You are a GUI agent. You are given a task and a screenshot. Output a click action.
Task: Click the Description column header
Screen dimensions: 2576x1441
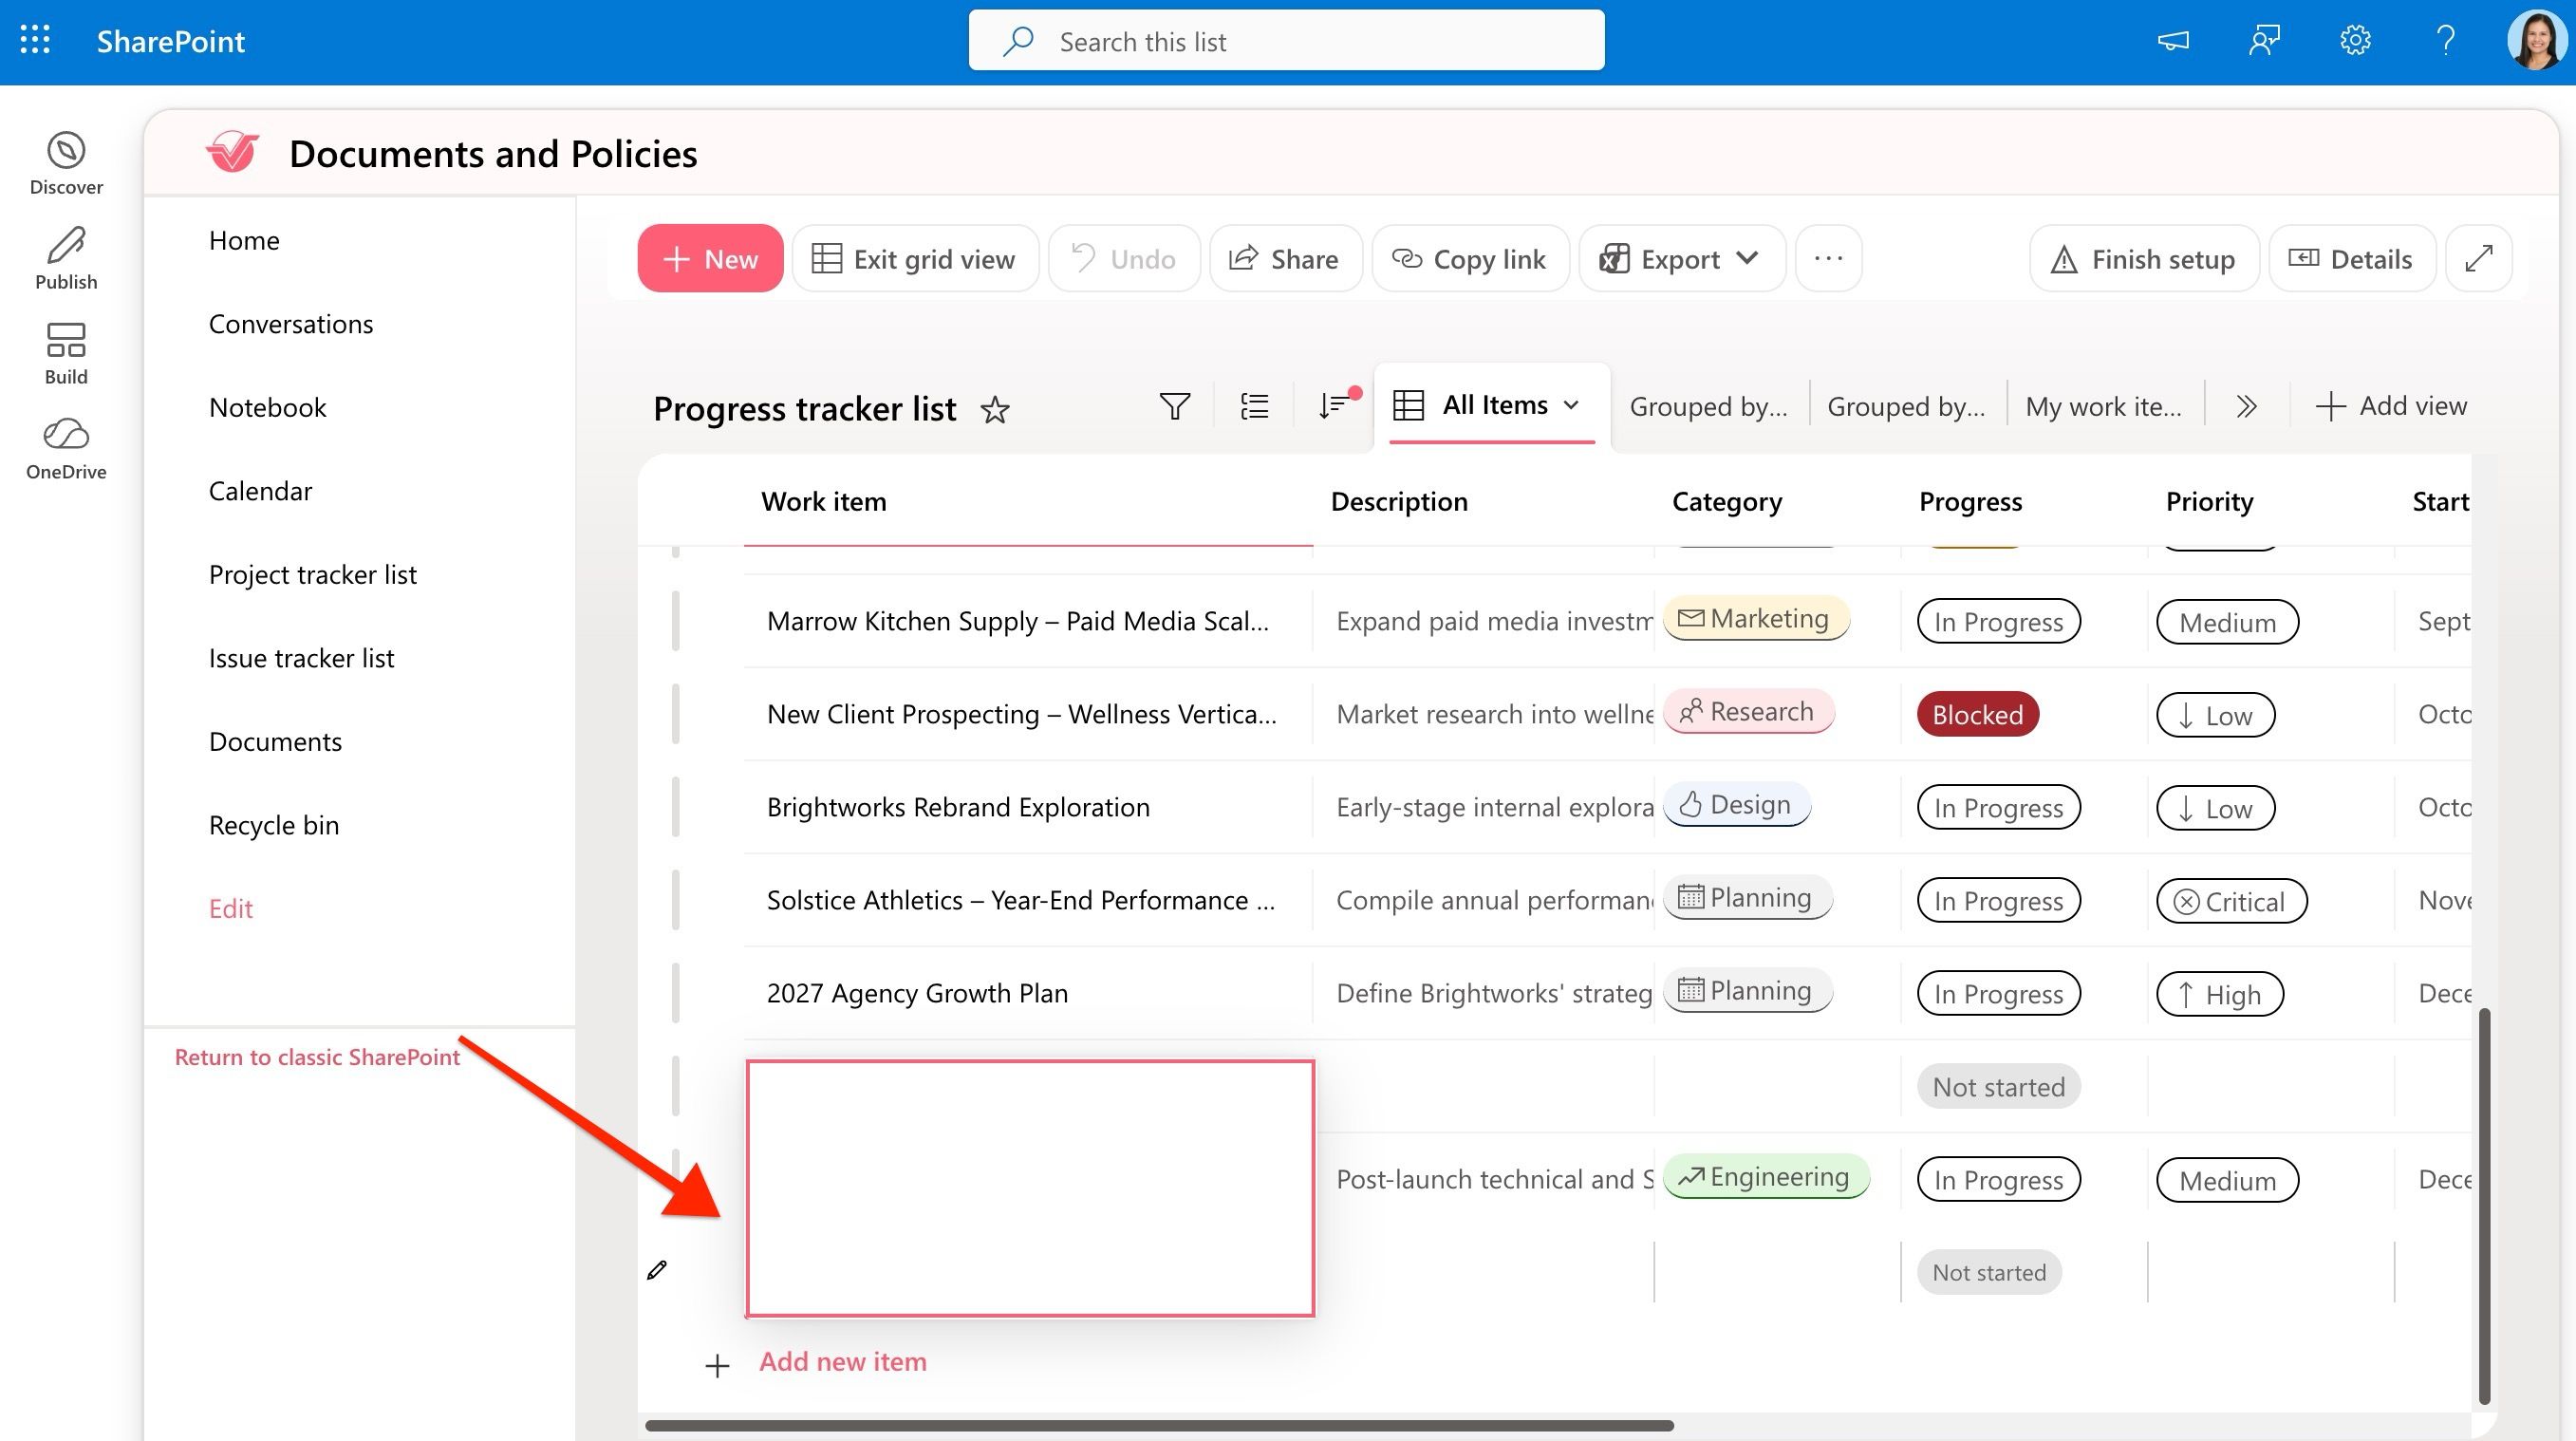pos(1398,501)
